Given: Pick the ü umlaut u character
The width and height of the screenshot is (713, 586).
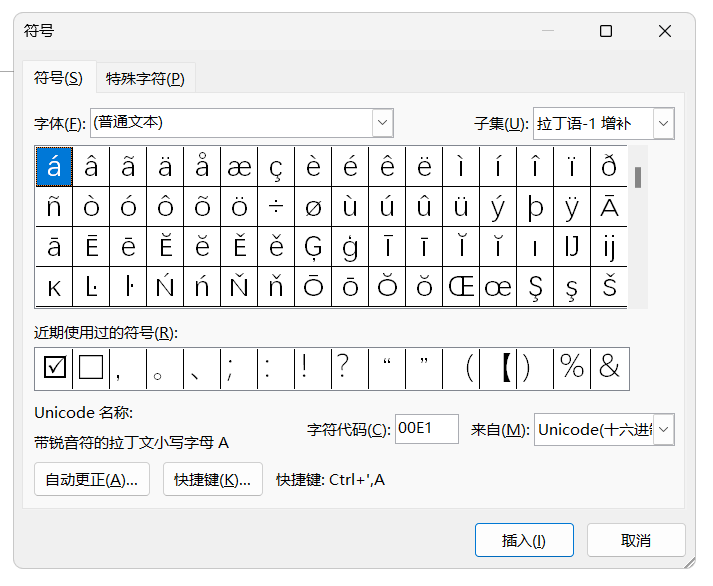Looking at the screenshot, I should (461, 207).
